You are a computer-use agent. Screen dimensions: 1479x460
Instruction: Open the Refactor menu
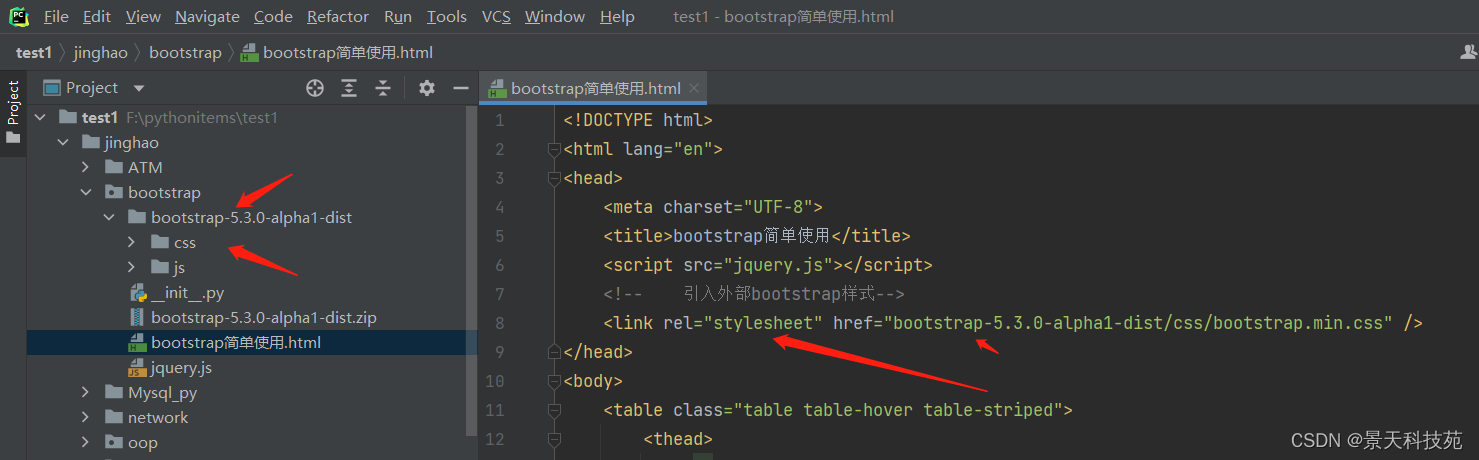pos(338,17)
